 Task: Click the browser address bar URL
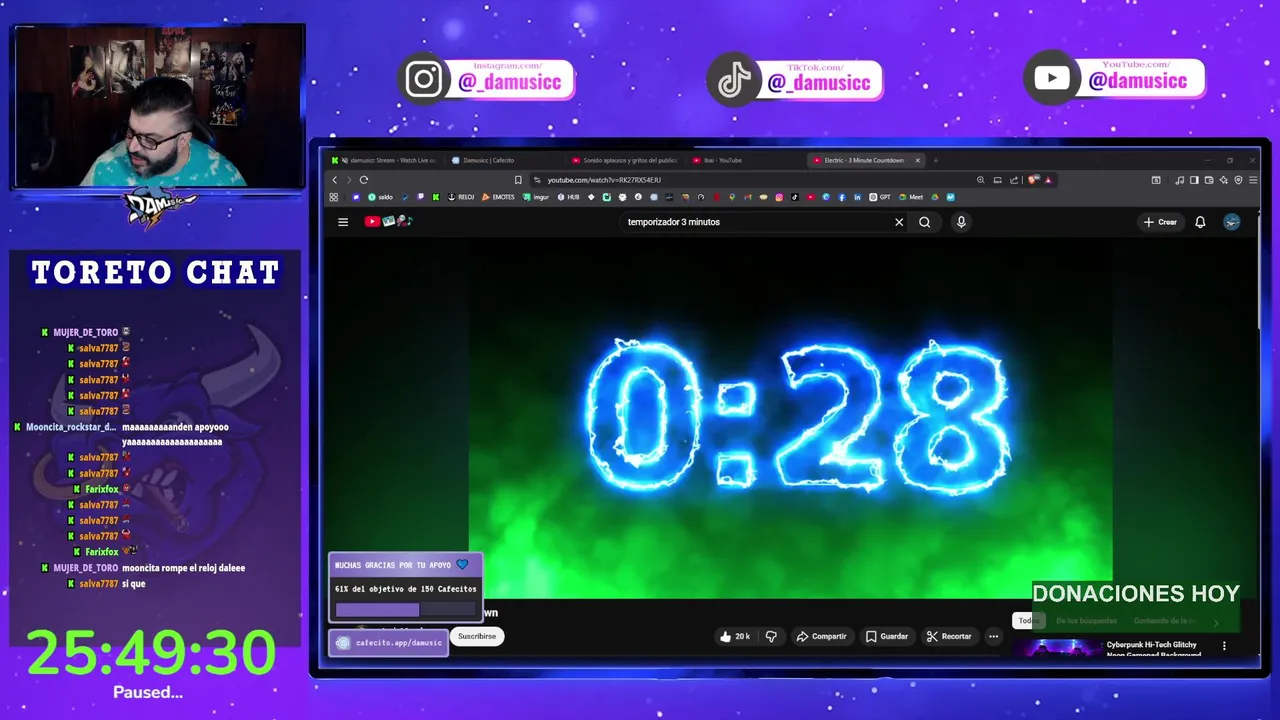coord(604,180)
